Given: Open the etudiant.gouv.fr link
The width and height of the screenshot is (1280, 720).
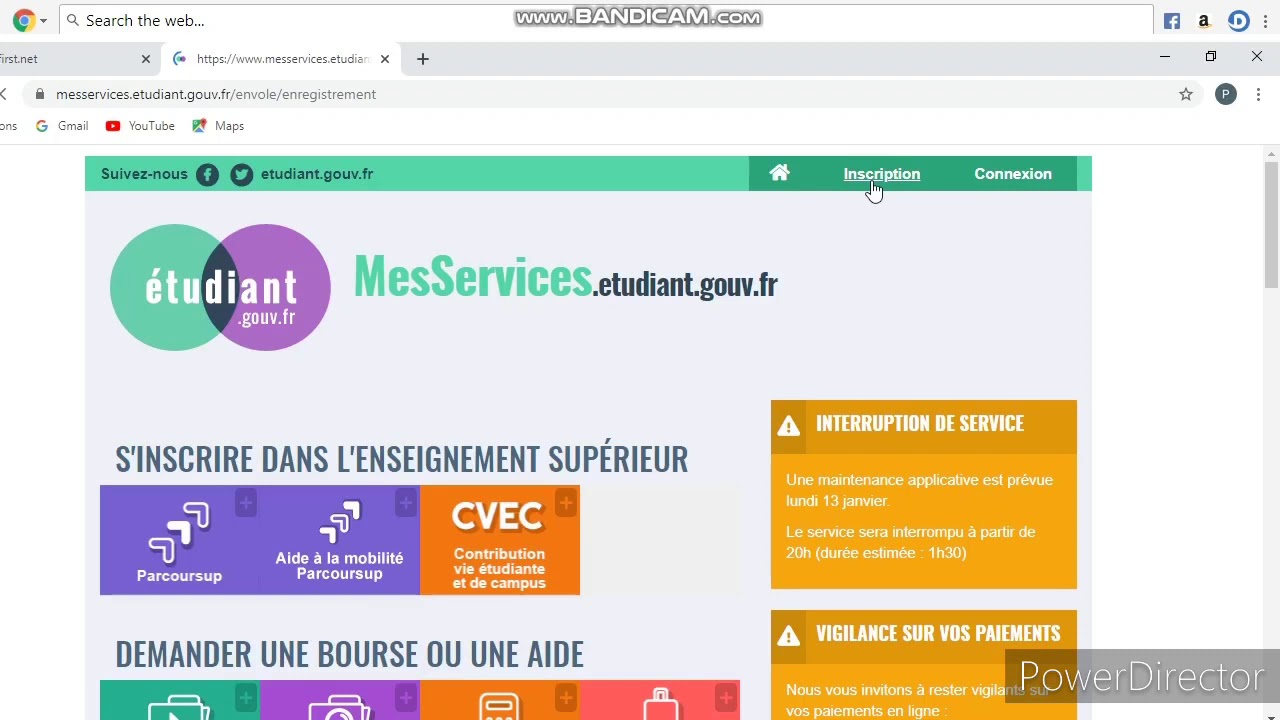Looking at the screenshot, I should [317, 174].
